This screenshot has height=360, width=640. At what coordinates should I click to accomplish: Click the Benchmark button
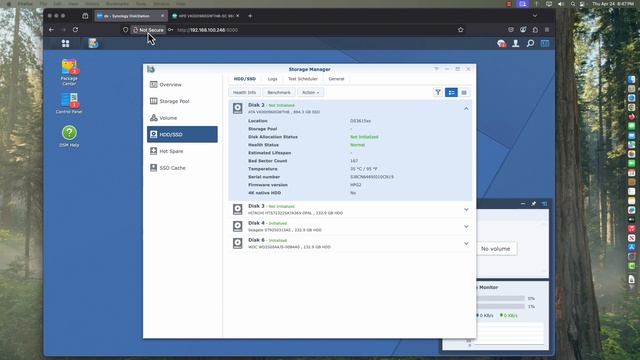coord(279,92)
